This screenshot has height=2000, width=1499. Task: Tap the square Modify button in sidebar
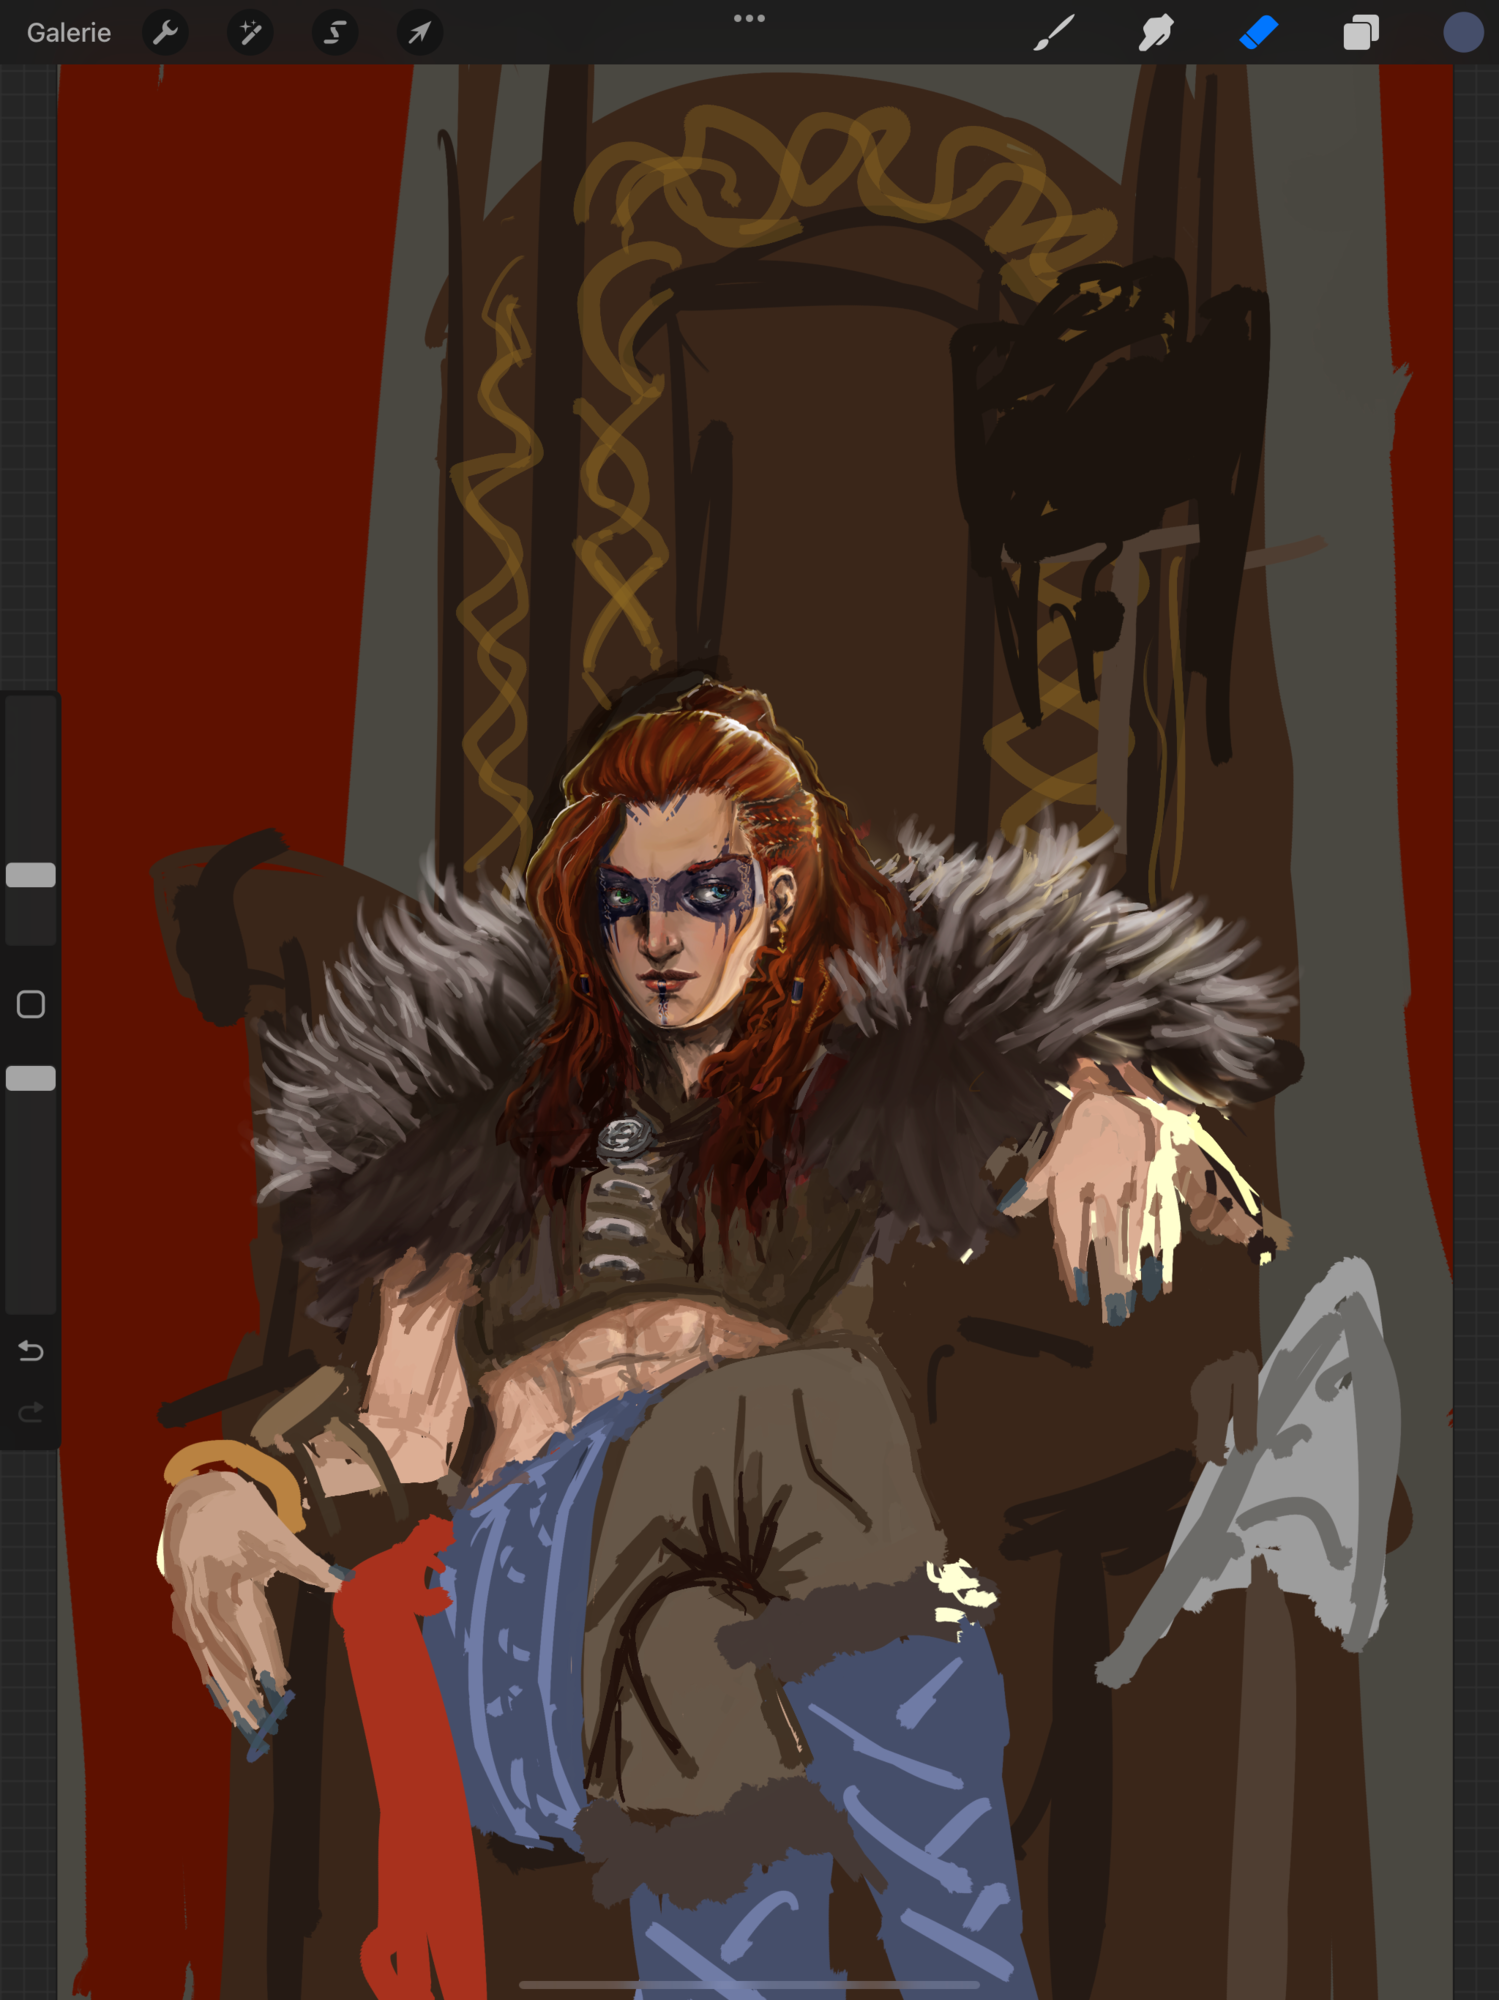click(x=31, y=1004)
